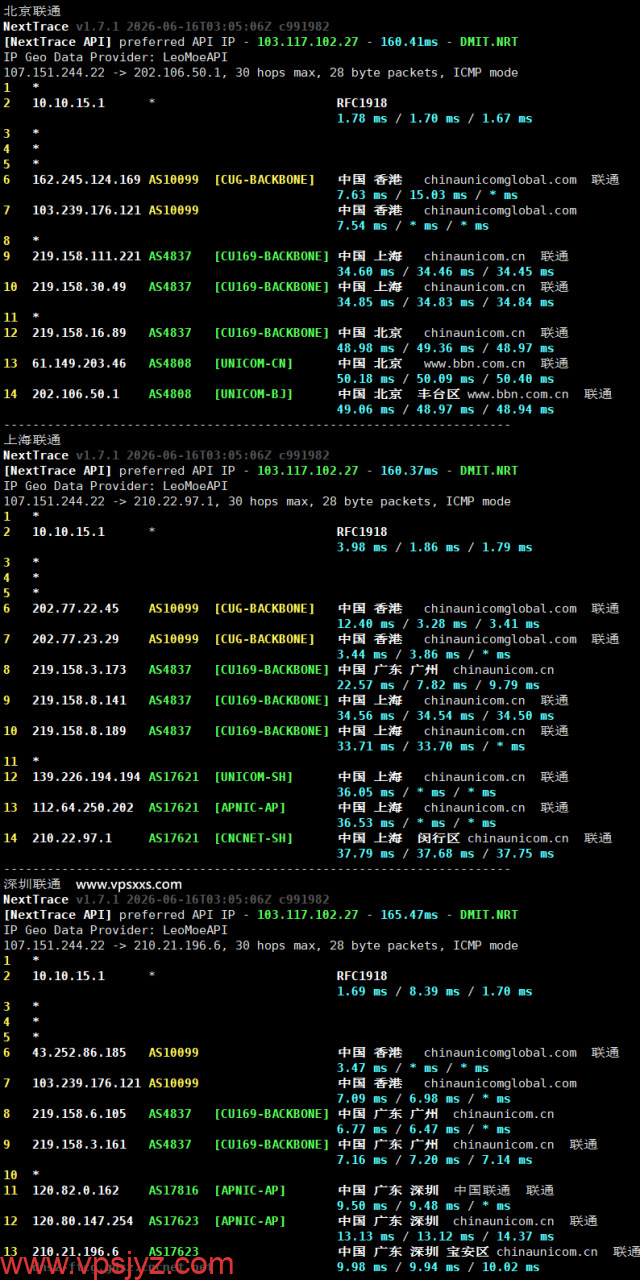Click hop IP 61.149.203.46

(x=79, y=363)
